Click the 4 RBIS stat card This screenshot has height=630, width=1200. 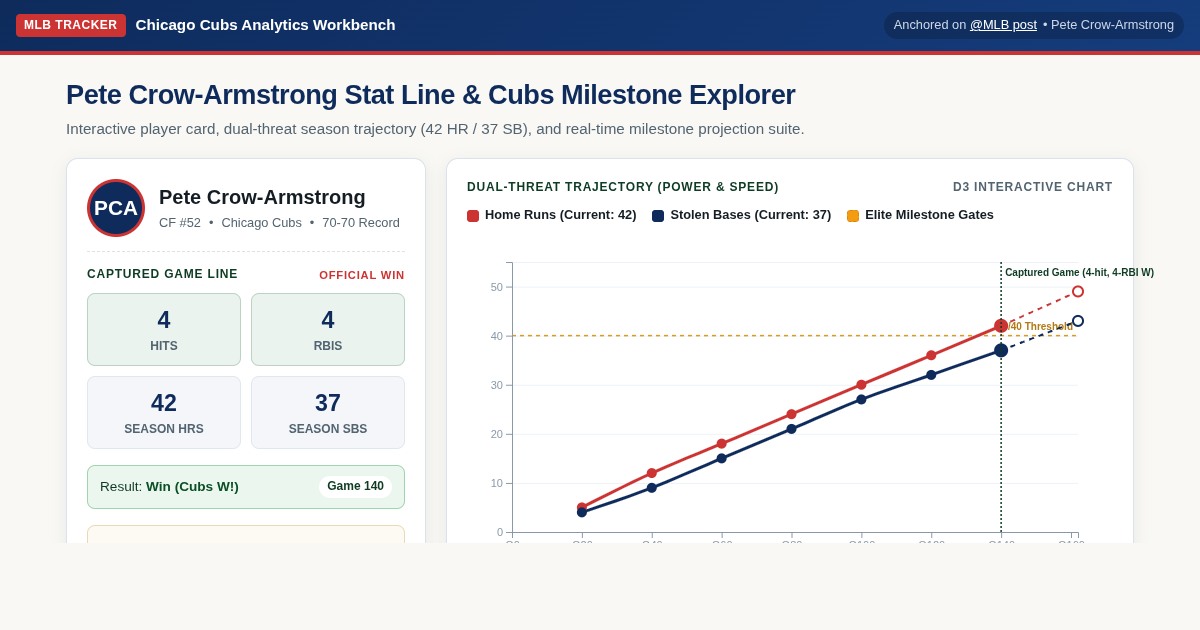328,329
